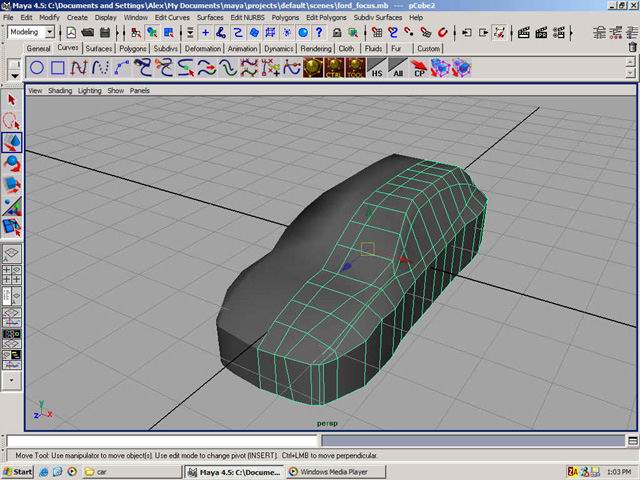Open the shelf options arrow at left of the shelf

[14, 74]
